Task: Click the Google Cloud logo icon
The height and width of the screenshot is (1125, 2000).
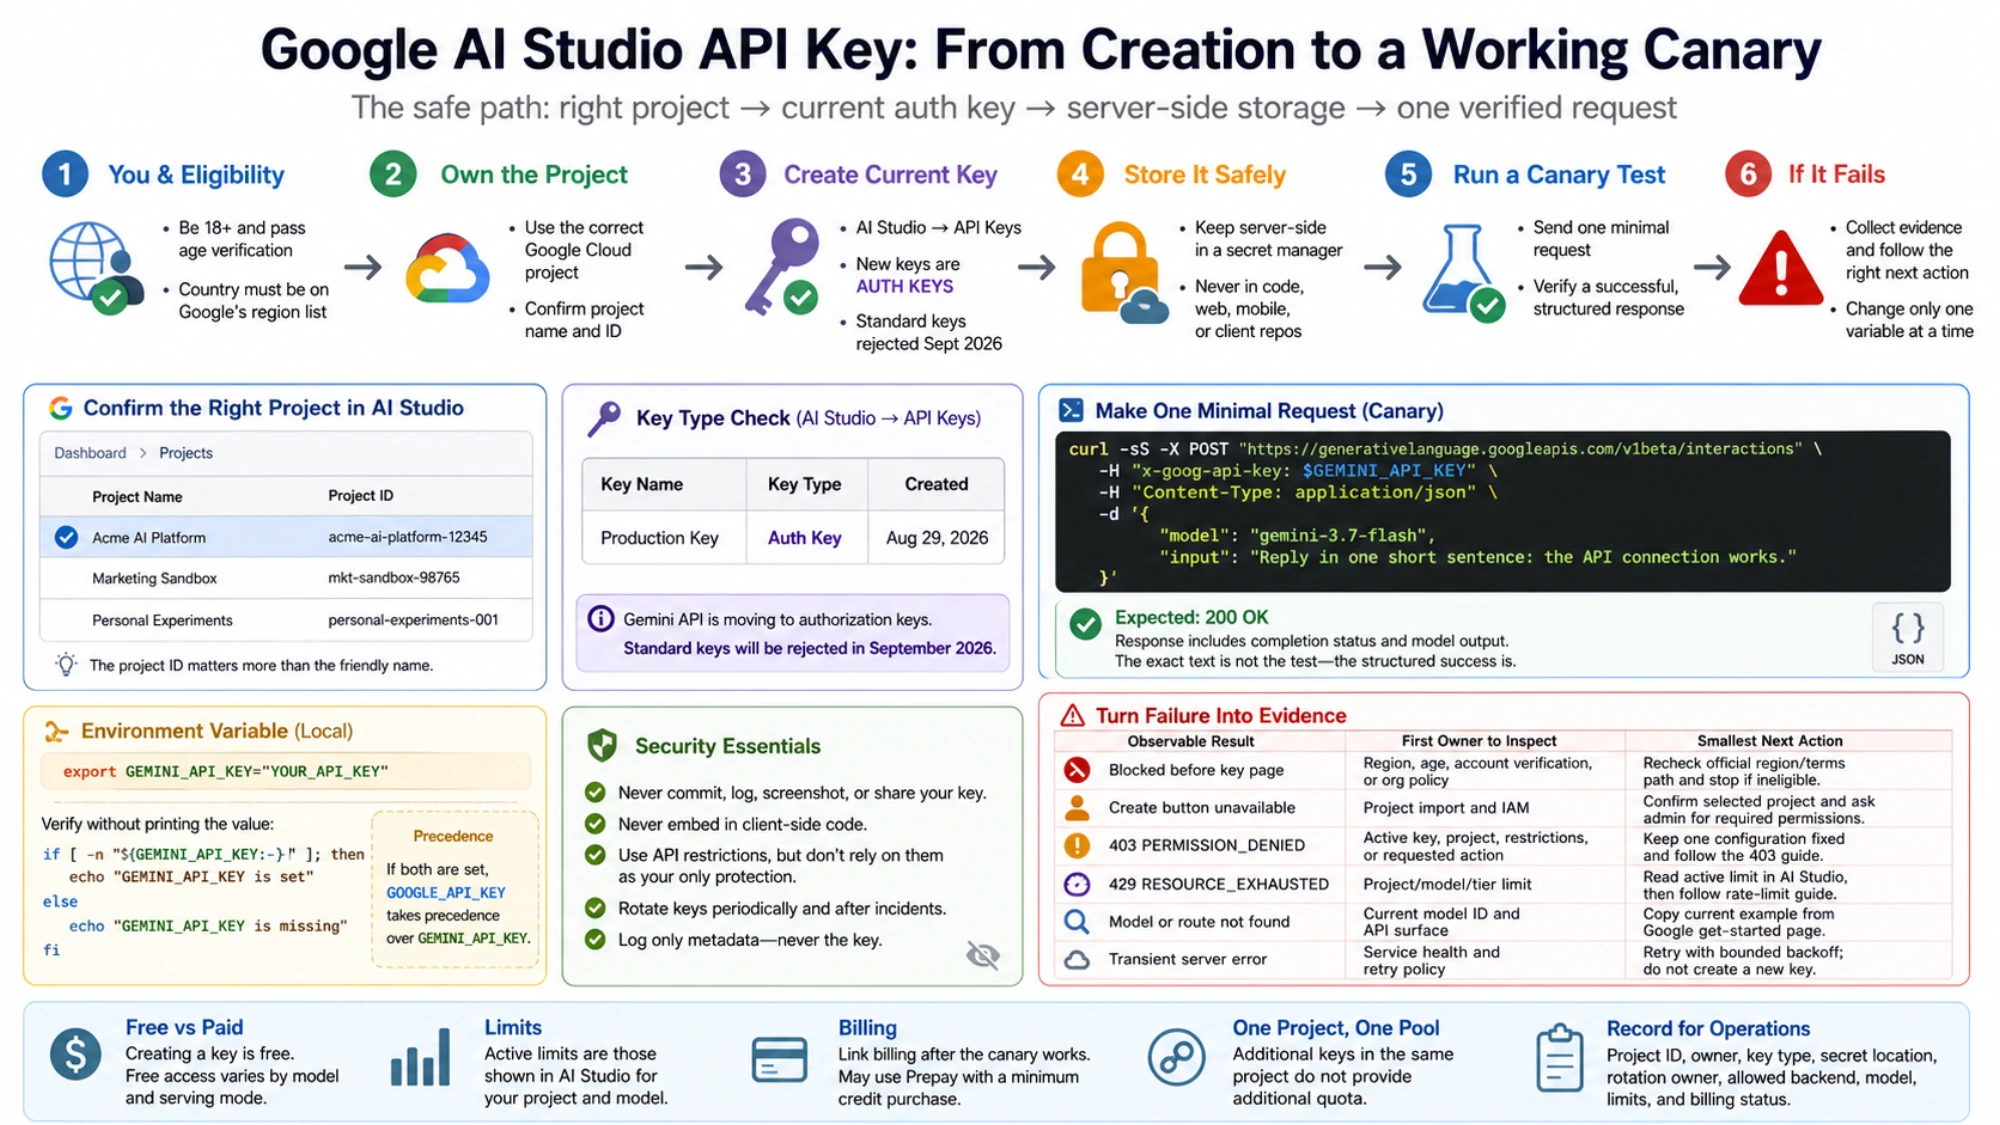Action: tap(447, 268)
